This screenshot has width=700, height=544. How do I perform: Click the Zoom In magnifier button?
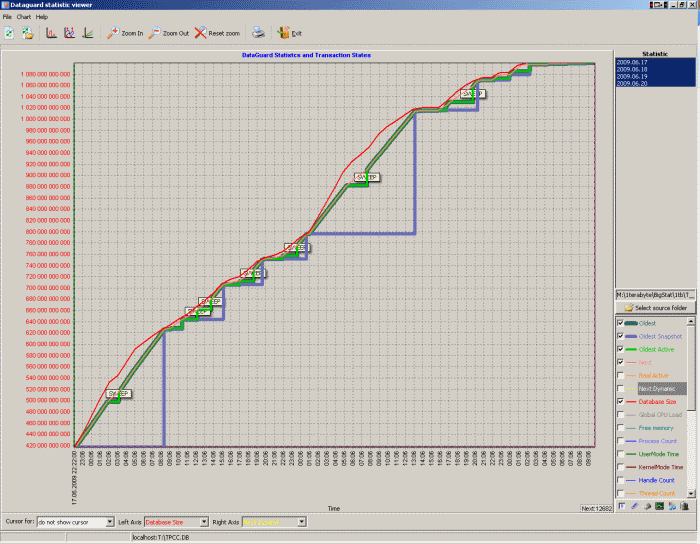pyautogui.click(x=124, y=33)
